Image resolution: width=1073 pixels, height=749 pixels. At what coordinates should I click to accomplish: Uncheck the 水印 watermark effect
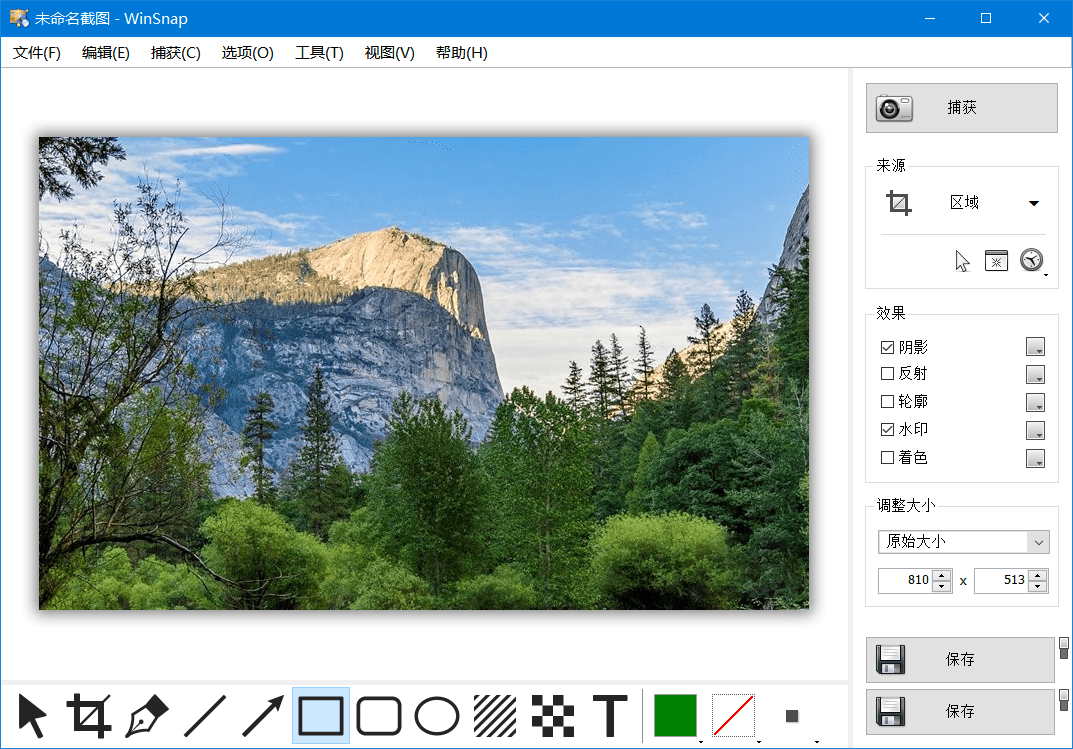click(888, 429)
